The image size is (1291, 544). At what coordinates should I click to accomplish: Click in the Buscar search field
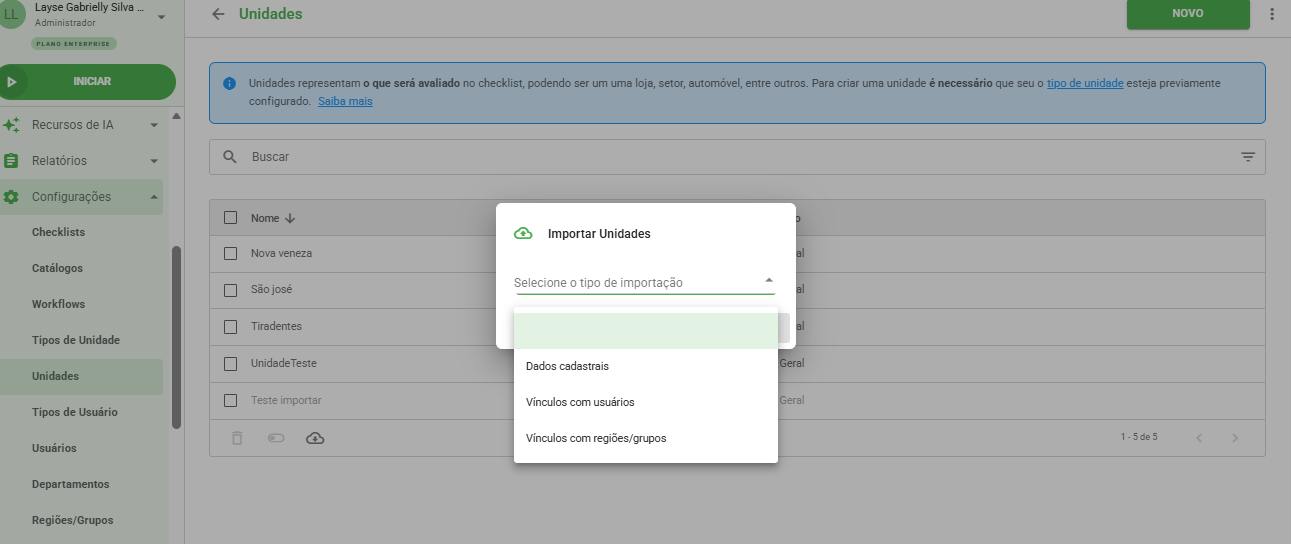point(737,157)
